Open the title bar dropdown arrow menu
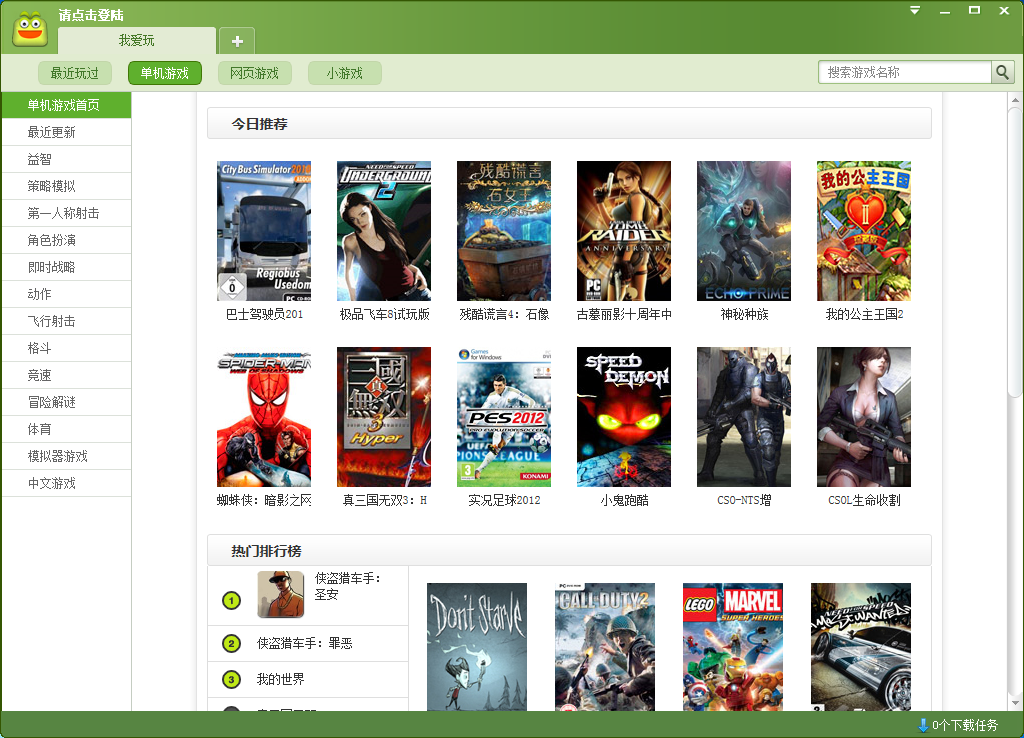 pos(913,10)
